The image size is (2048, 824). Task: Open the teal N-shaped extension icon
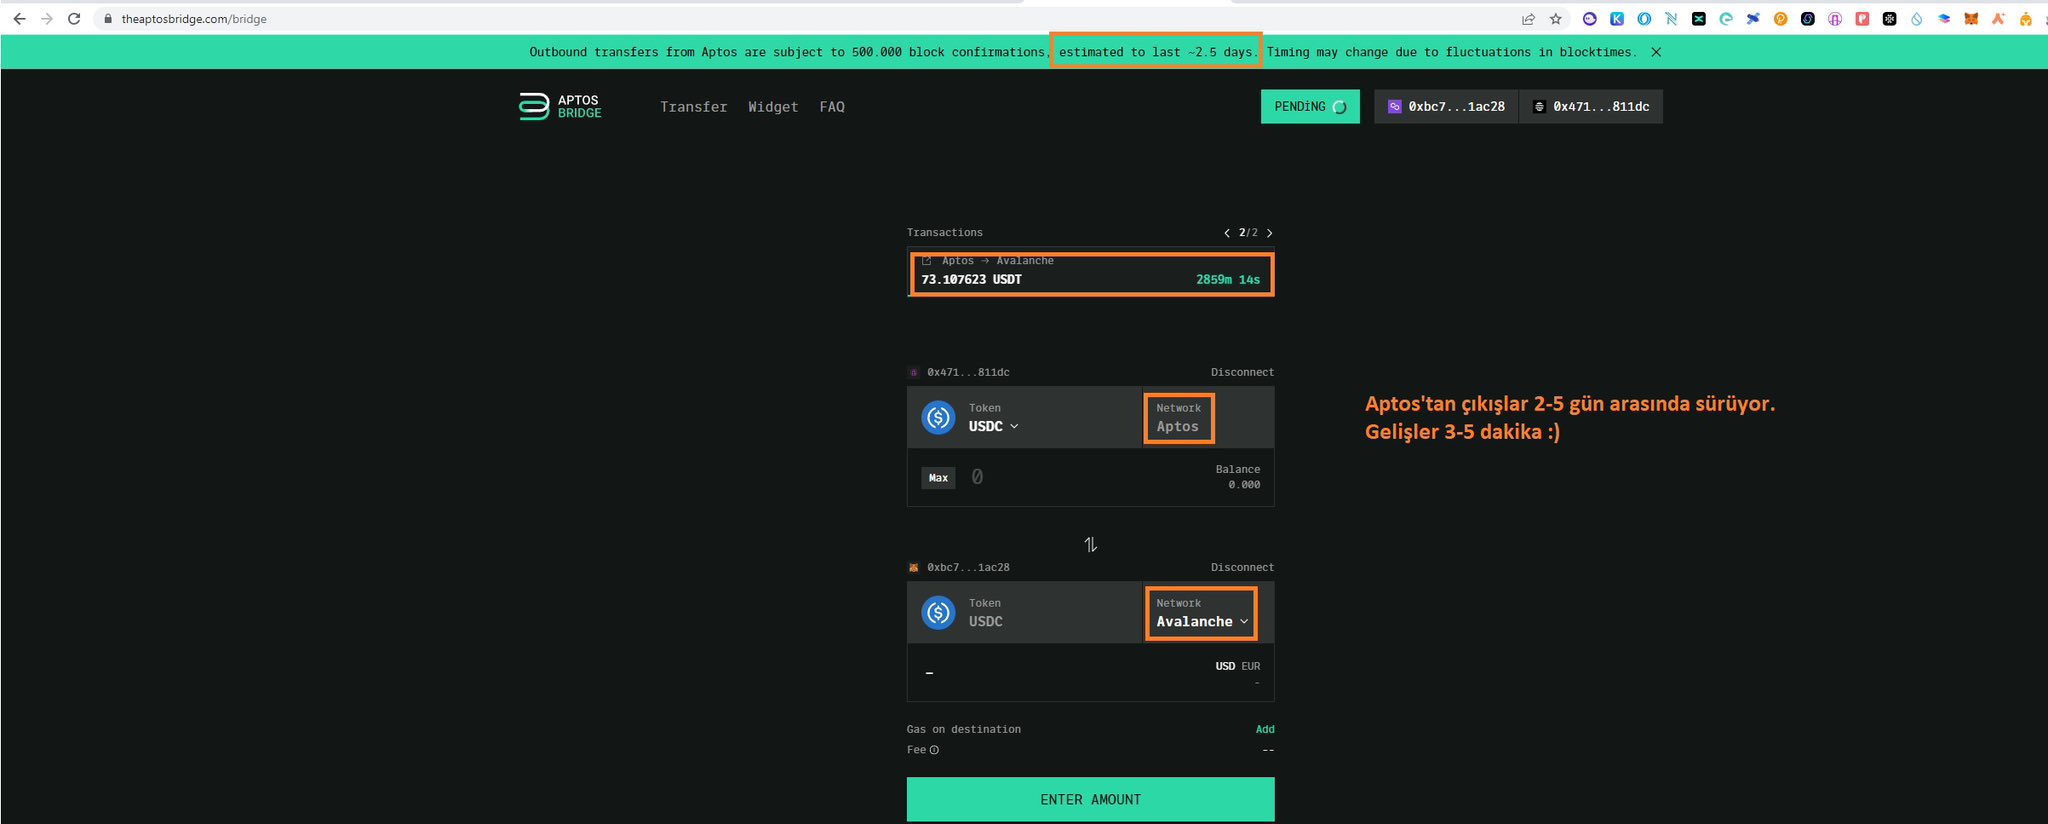click(1671, 19)
